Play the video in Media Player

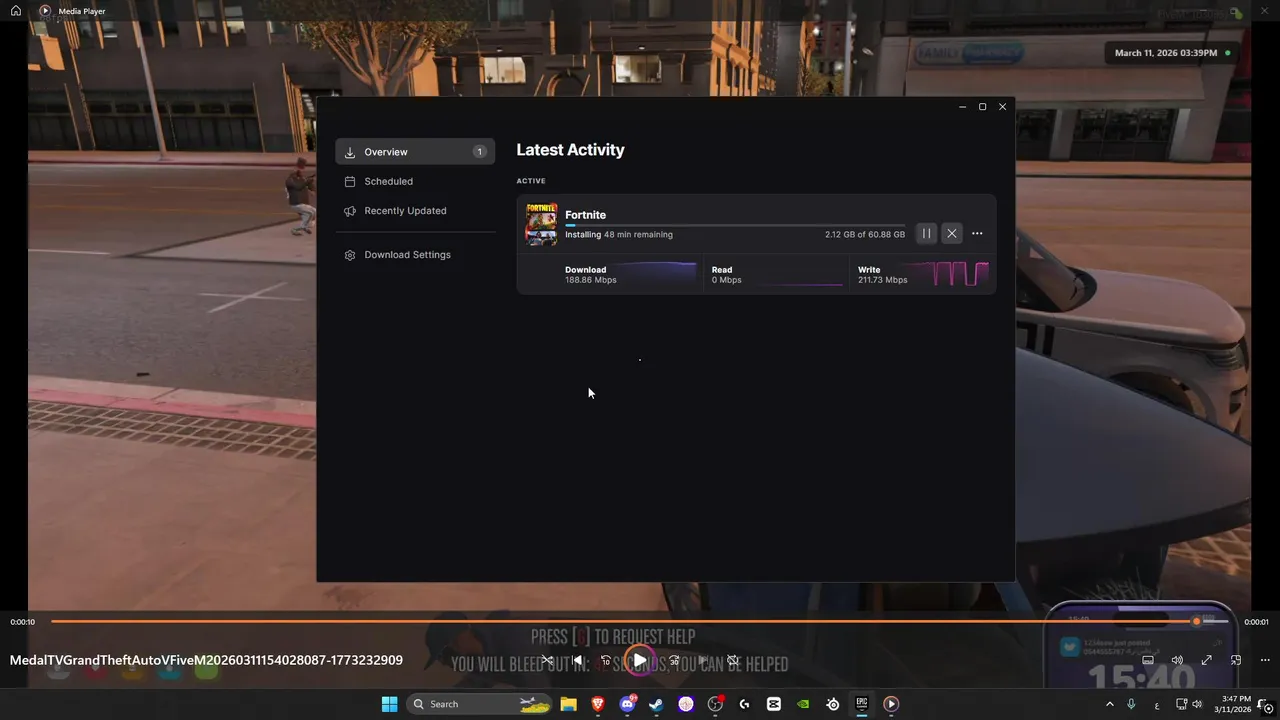click(x=640, y=660)
